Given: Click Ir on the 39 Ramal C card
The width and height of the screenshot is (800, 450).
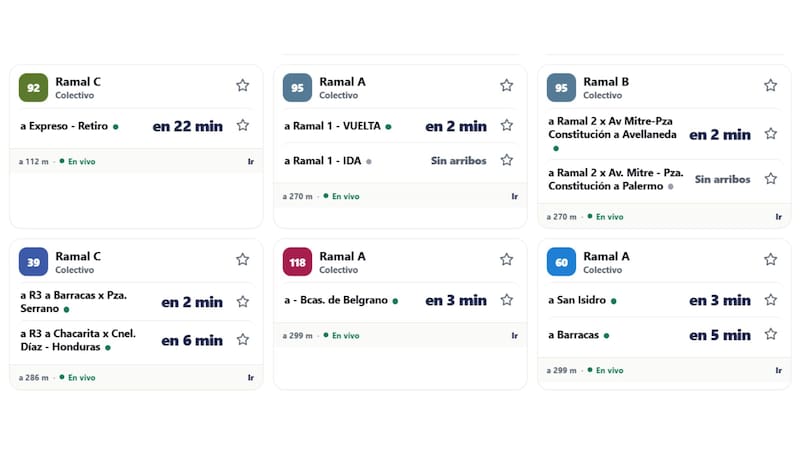Looking at the screenshot, I should point(251,378).
